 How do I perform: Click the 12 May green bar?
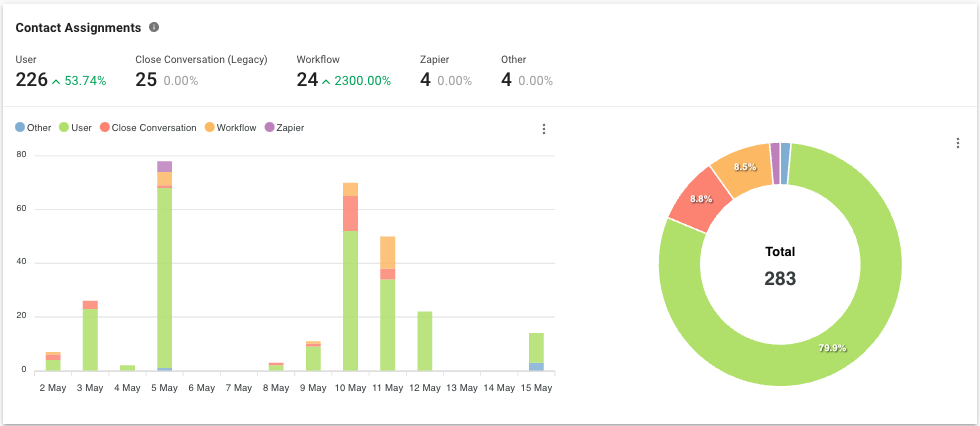pyautogui.click(x=424, y=341)
